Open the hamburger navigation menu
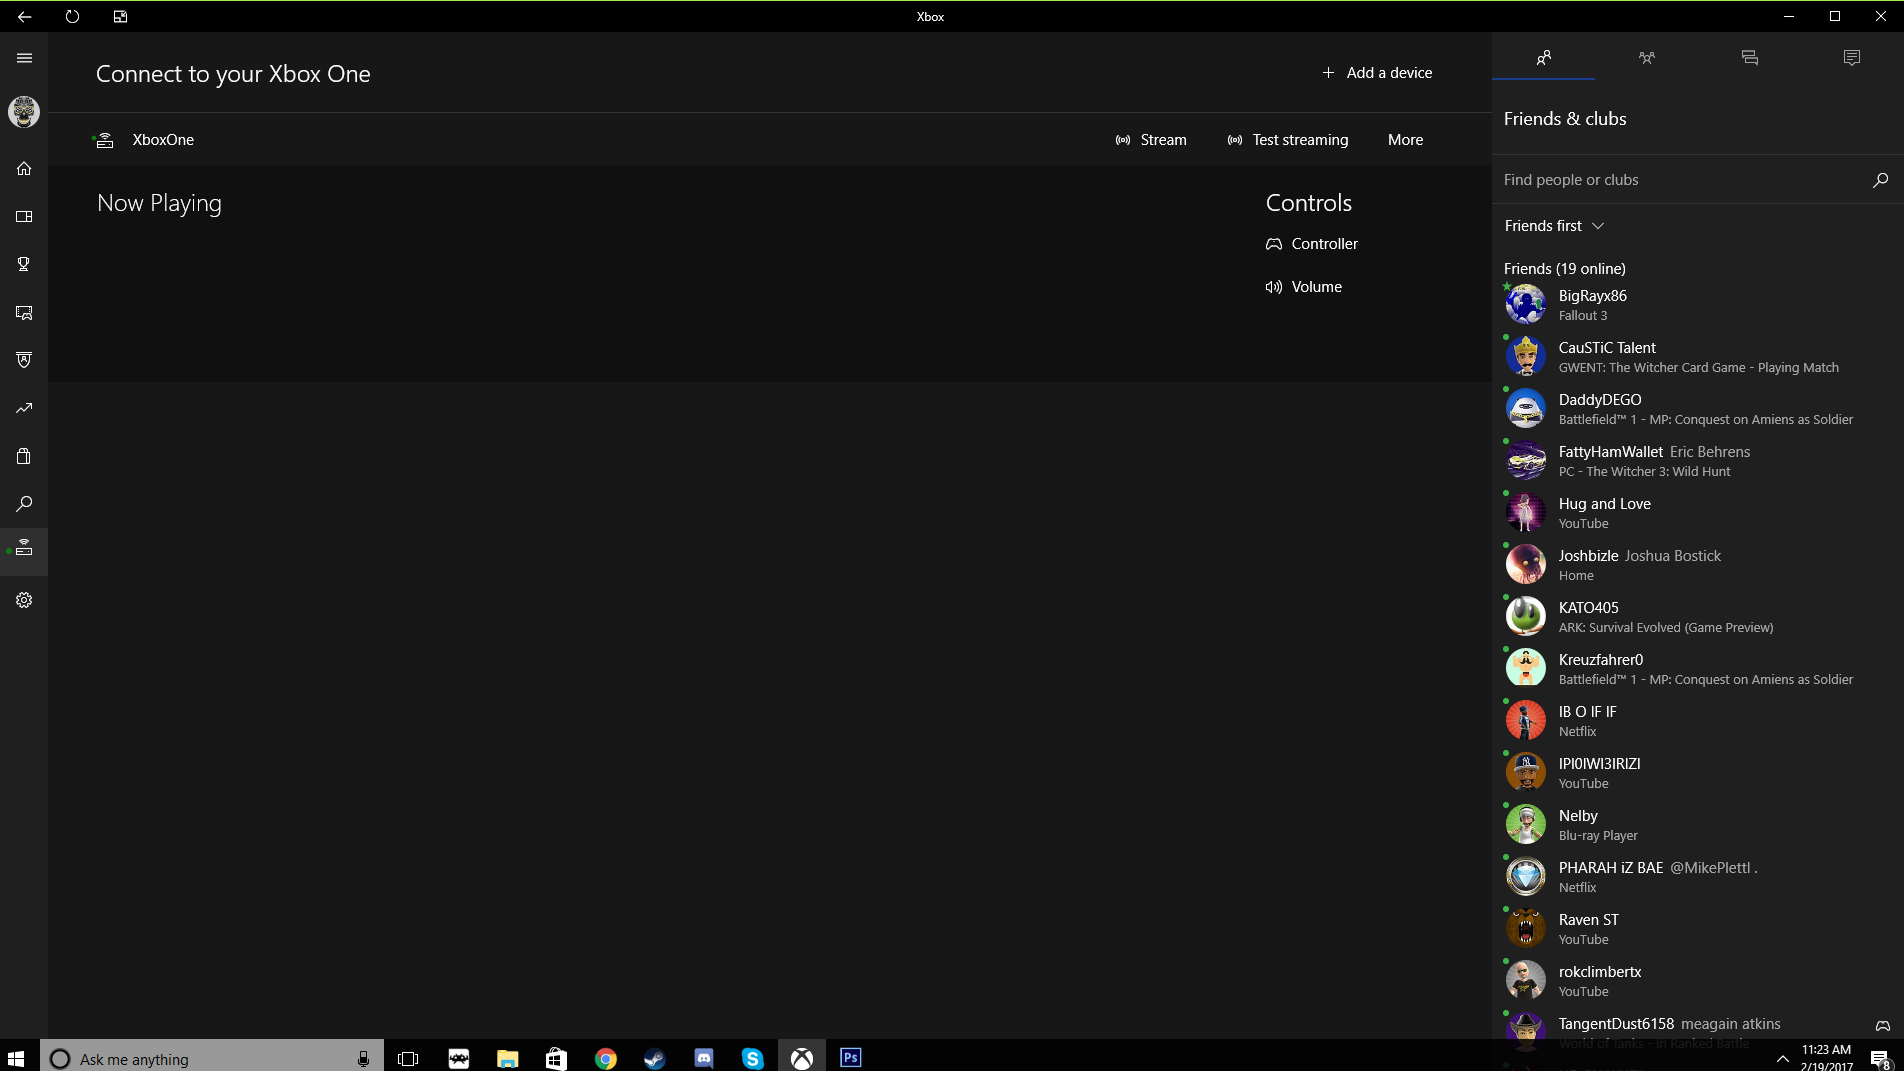Image resolution: width=1904 pixels, height=1071 pixels. [x=24, y=58]
